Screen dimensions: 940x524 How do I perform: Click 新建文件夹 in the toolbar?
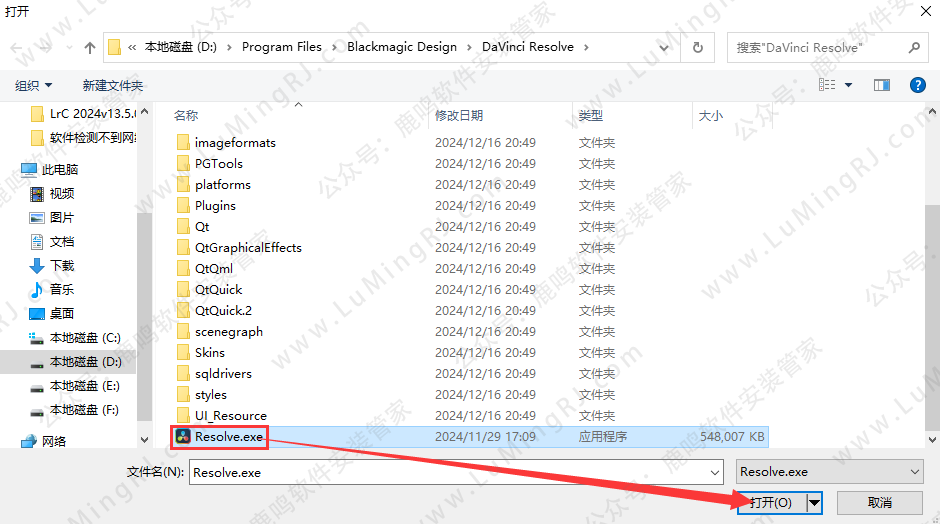point(112,86)
